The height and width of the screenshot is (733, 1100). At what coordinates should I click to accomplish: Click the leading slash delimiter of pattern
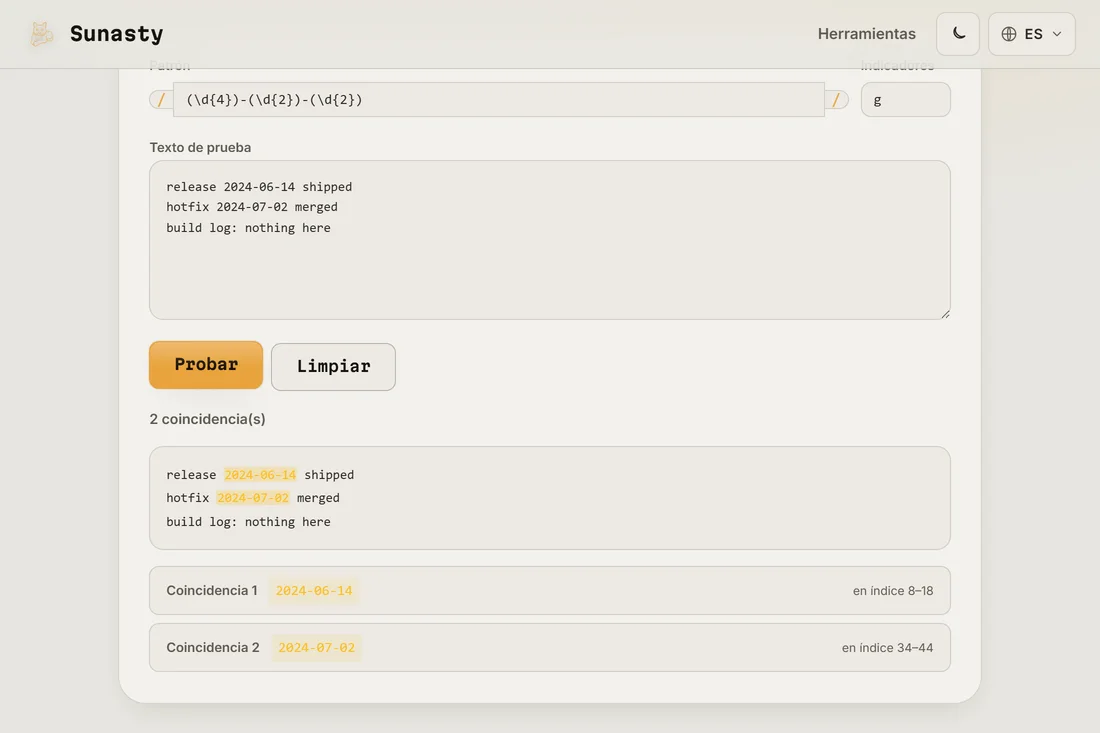click(x=161, y=100)
